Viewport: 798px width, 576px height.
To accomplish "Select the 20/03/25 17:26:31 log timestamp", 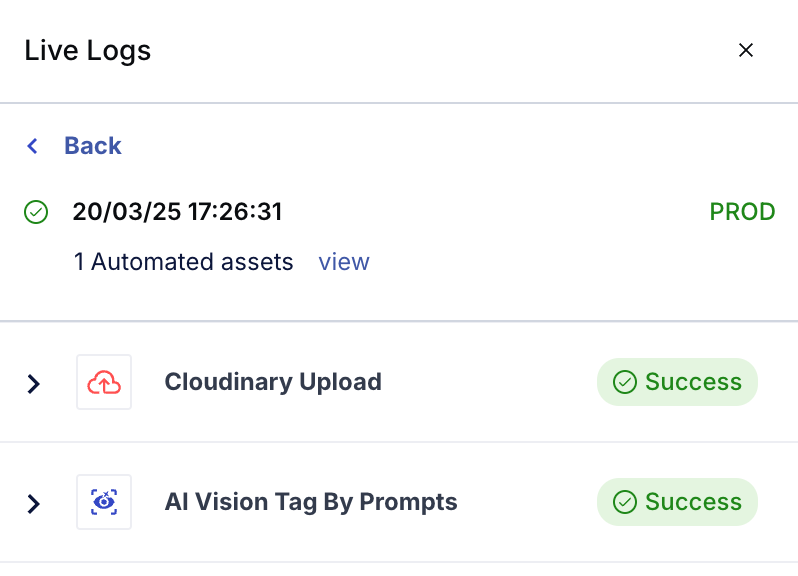I will 177,212.
